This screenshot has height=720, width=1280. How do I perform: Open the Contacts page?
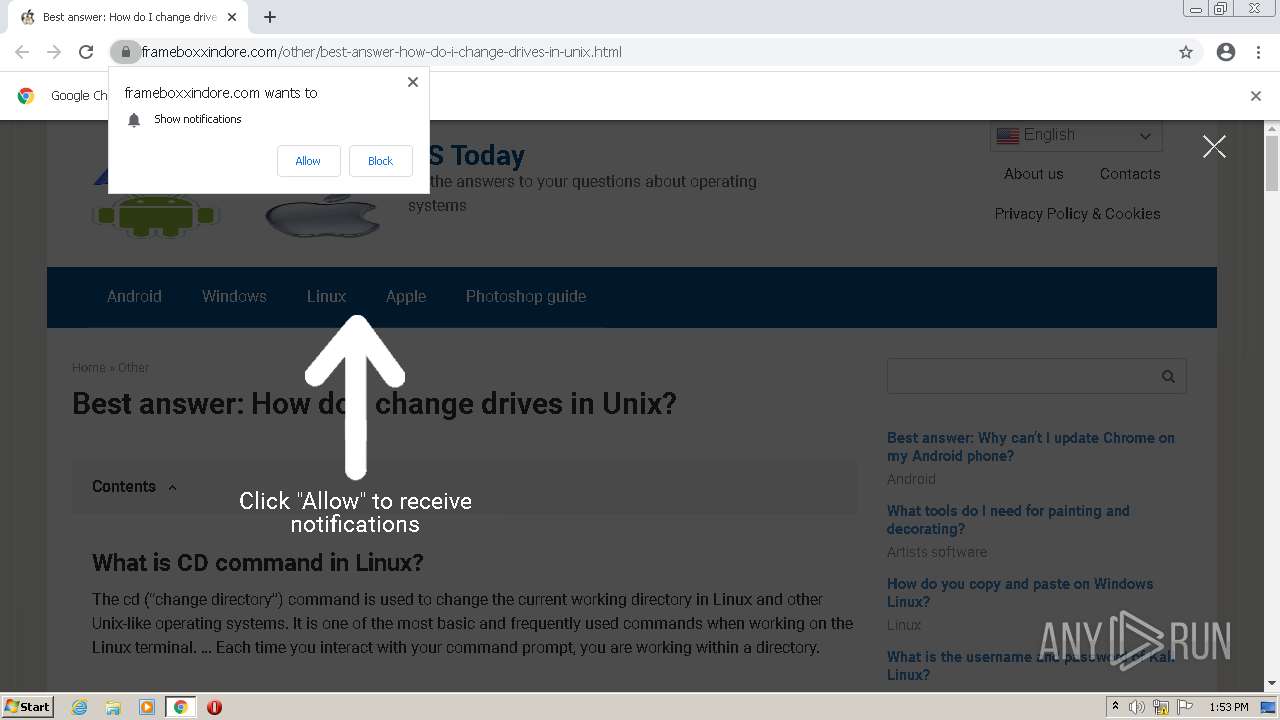point(1130,174)
